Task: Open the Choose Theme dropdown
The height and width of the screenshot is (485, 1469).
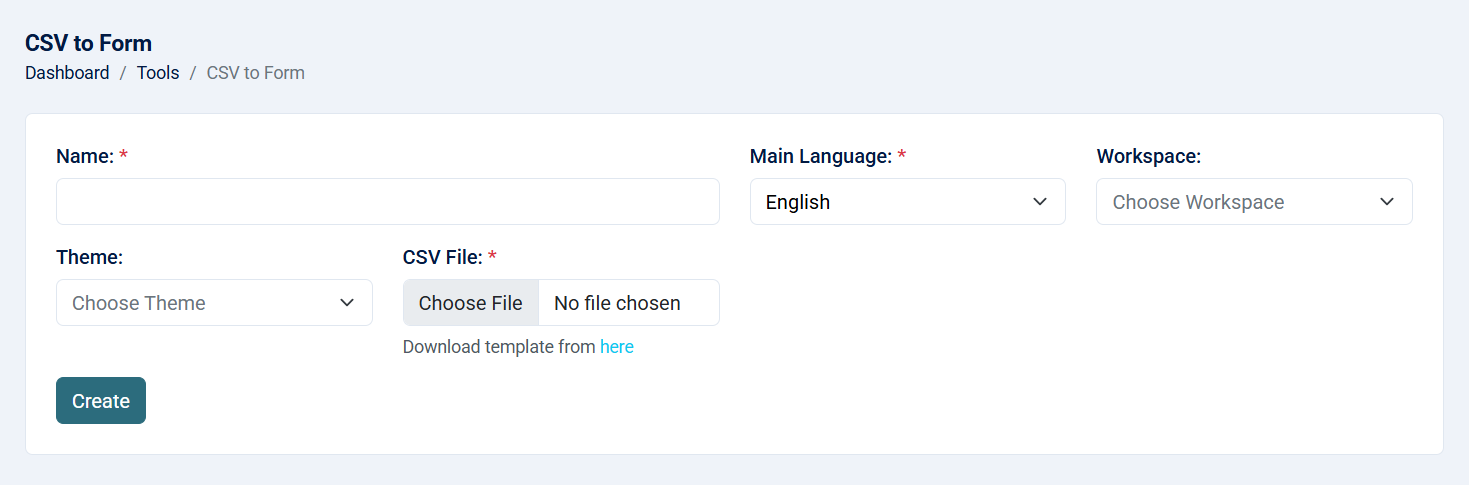Action: pos(214,303)
